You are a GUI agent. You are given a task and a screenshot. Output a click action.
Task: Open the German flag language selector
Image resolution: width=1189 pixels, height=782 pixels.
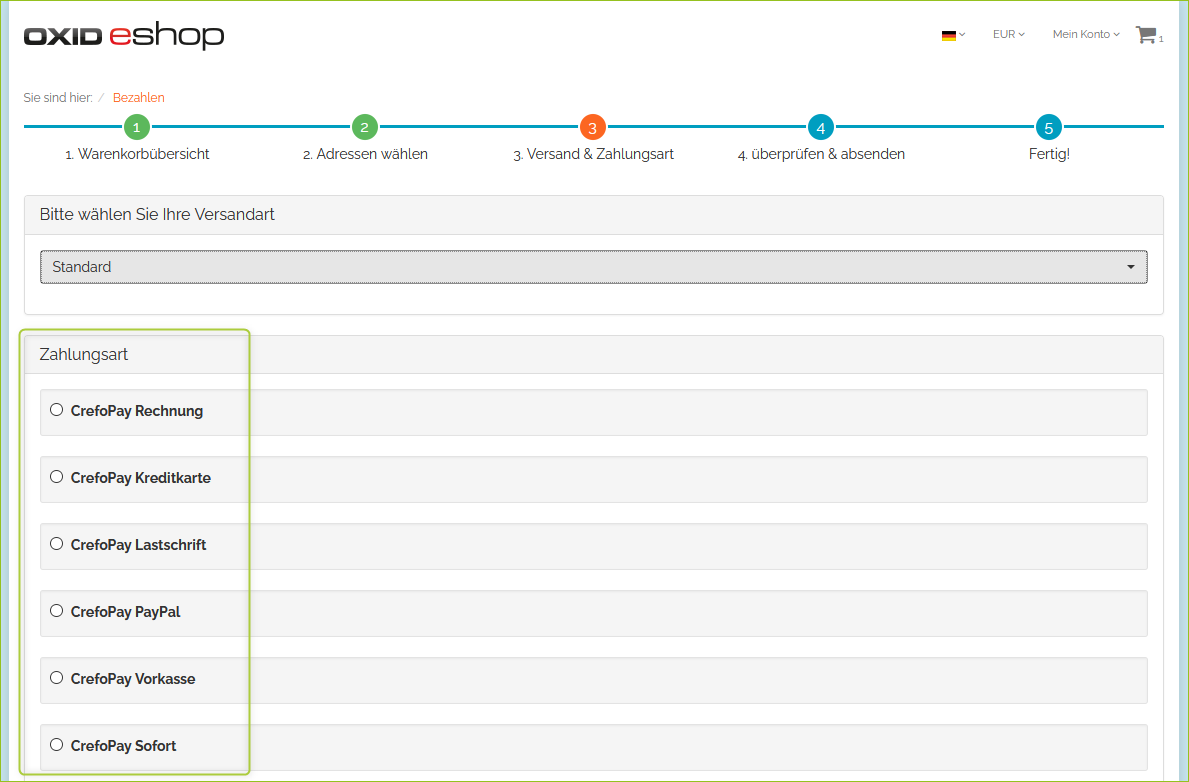952,35
